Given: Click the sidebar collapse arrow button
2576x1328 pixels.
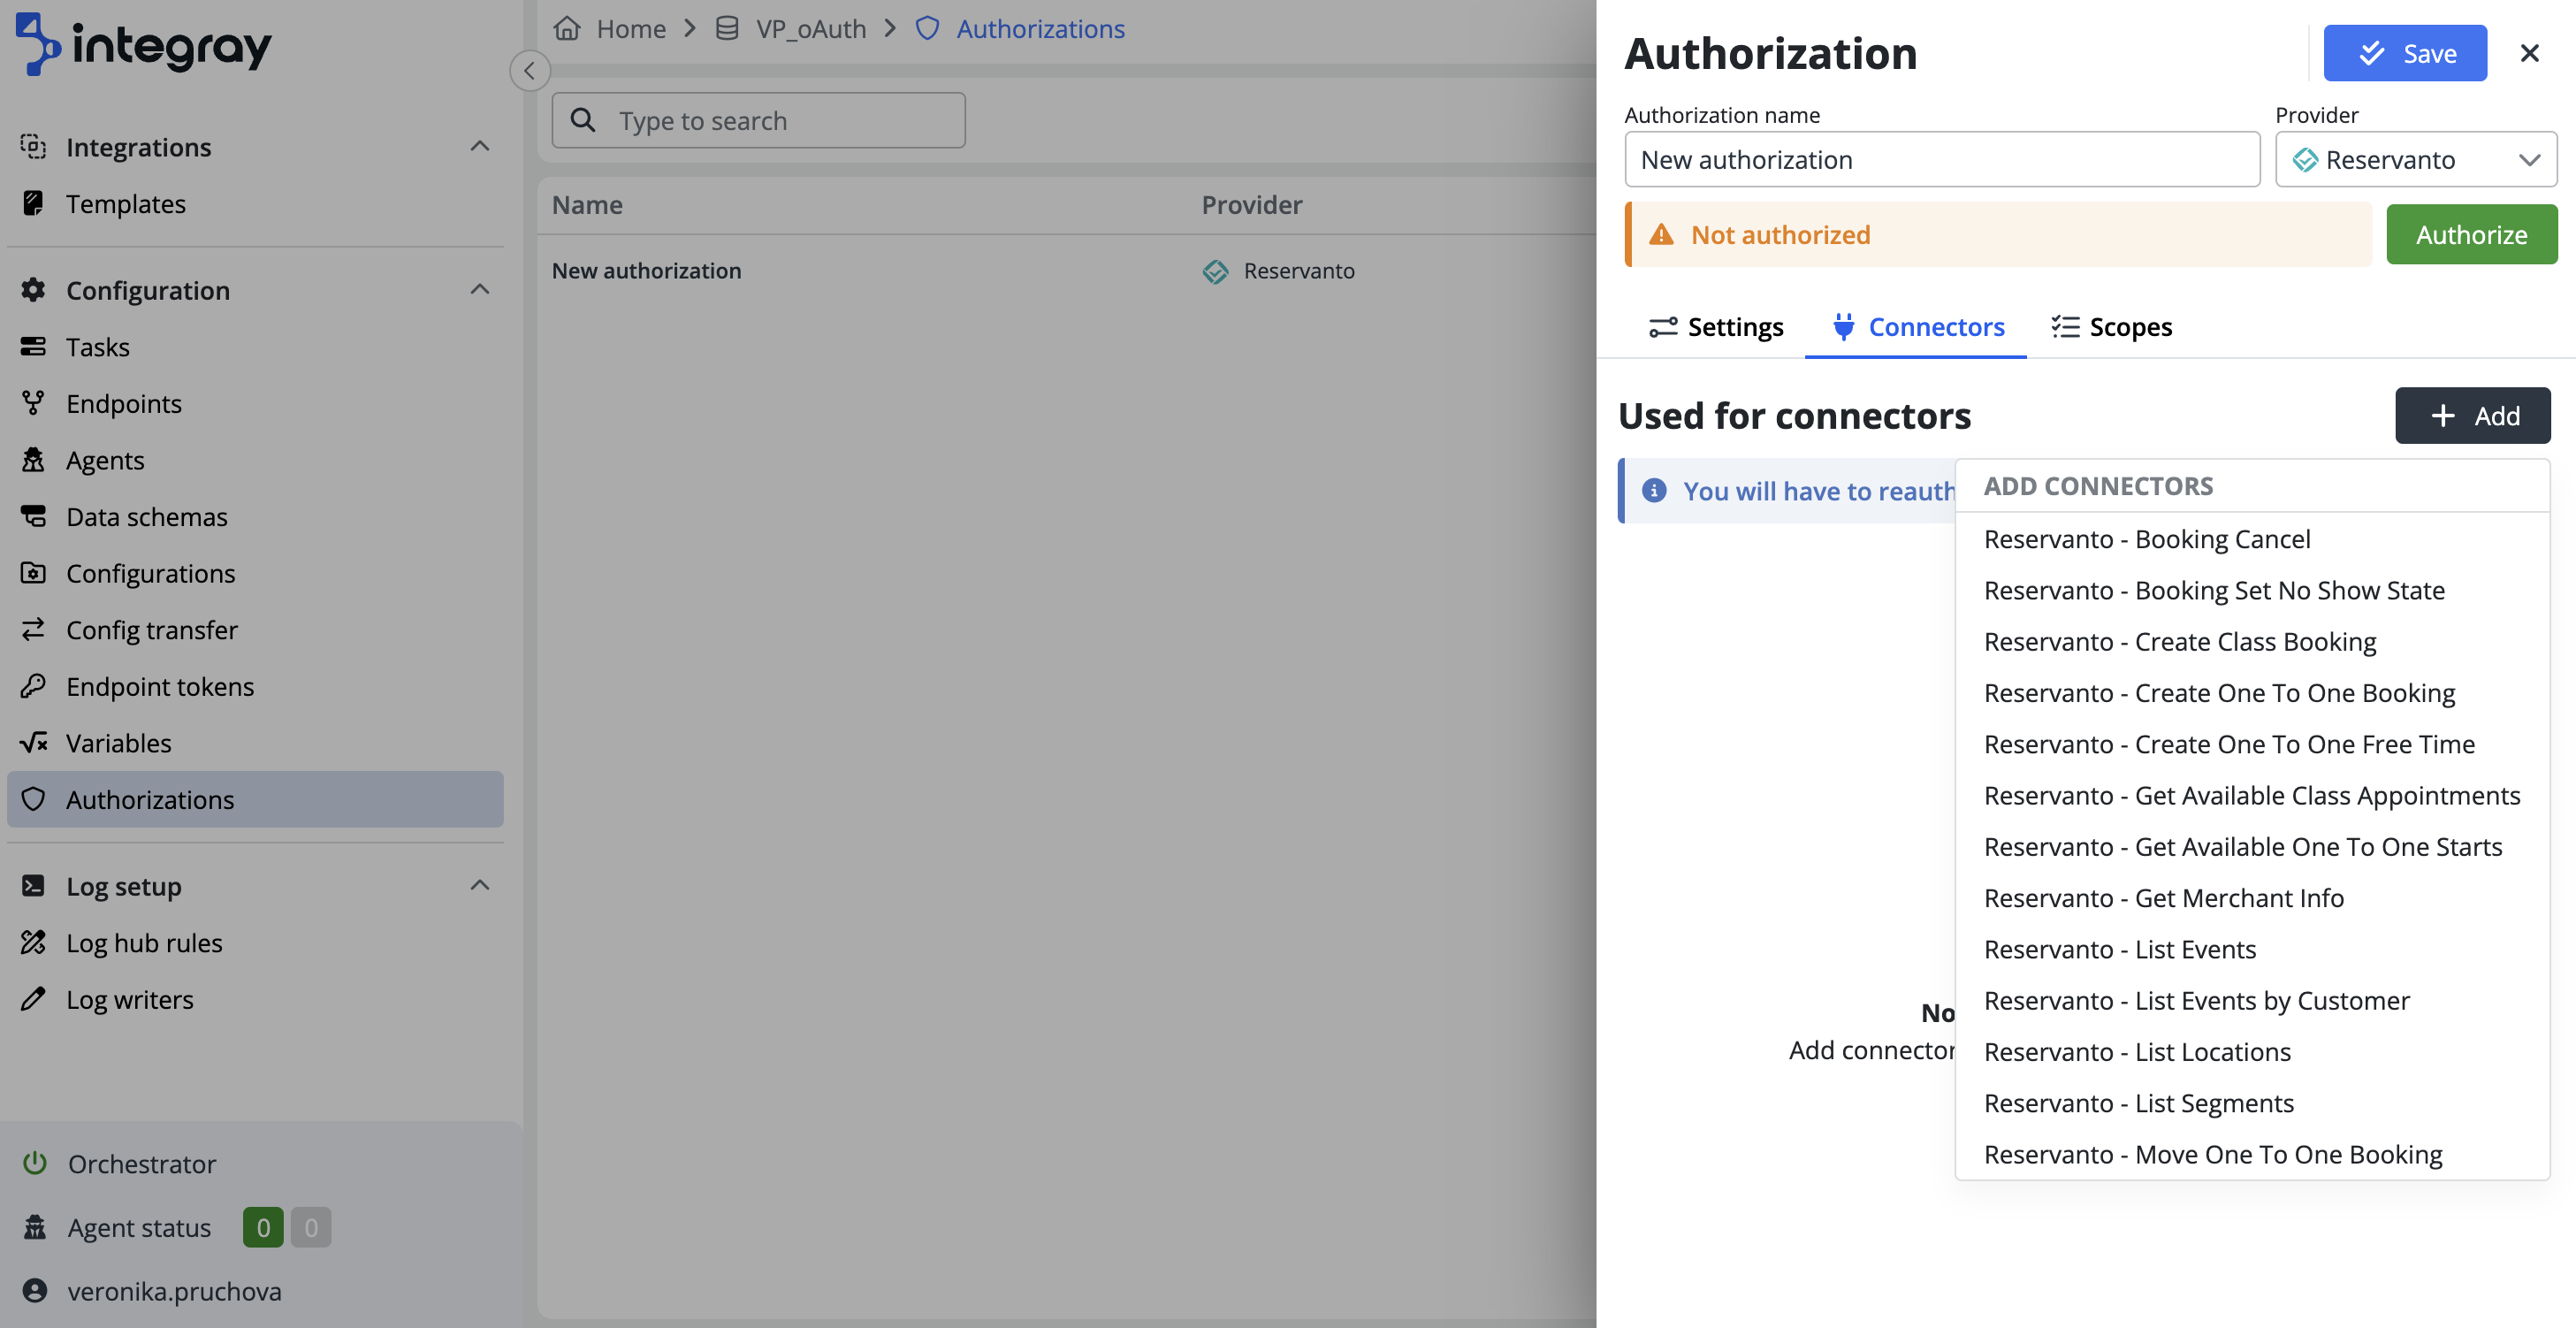Looking at the screenshot, I should (529, 71).
